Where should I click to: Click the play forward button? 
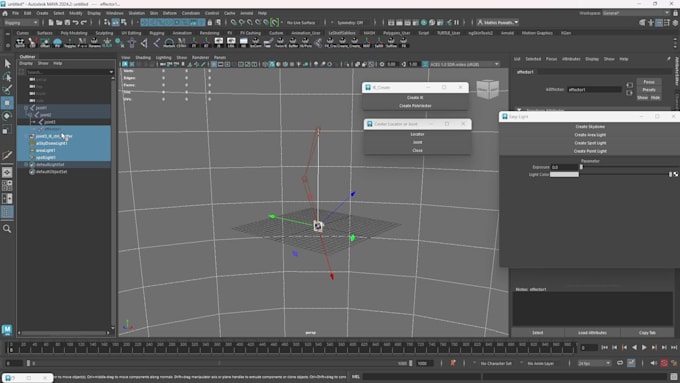(644, 347)
